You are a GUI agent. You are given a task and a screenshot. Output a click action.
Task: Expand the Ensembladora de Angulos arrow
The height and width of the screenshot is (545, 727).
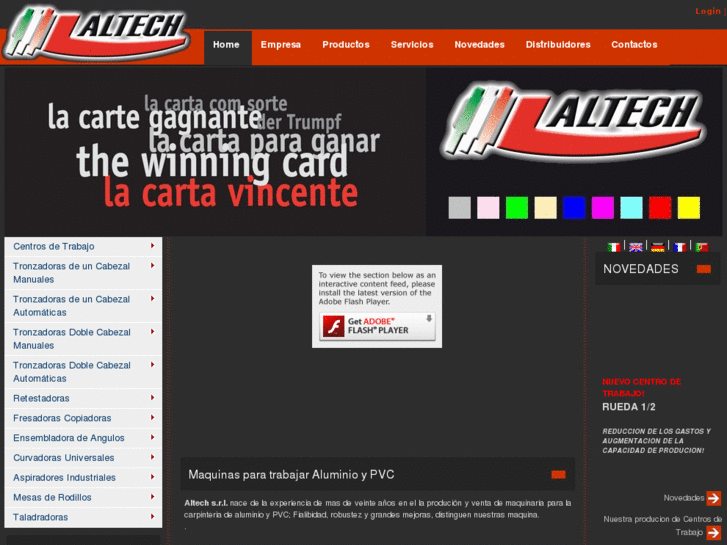pos(153,437)
